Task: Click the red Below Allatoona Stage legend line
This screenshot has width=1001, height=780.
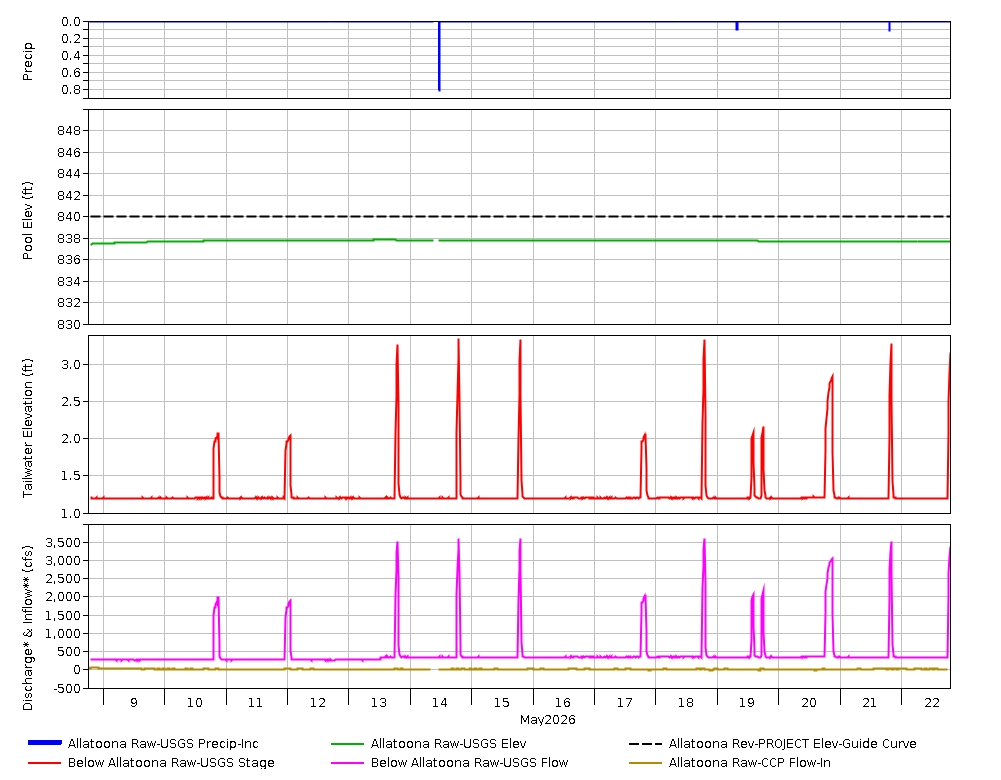Action: coord(45,762)
